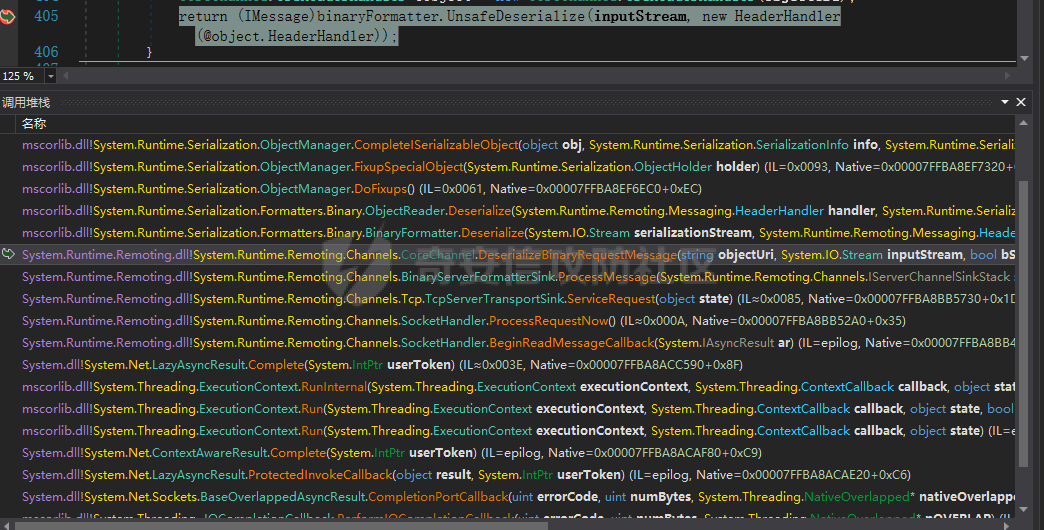Close the call stack panel
This screenshot has height=530, width=1044.
point(1021,102)
